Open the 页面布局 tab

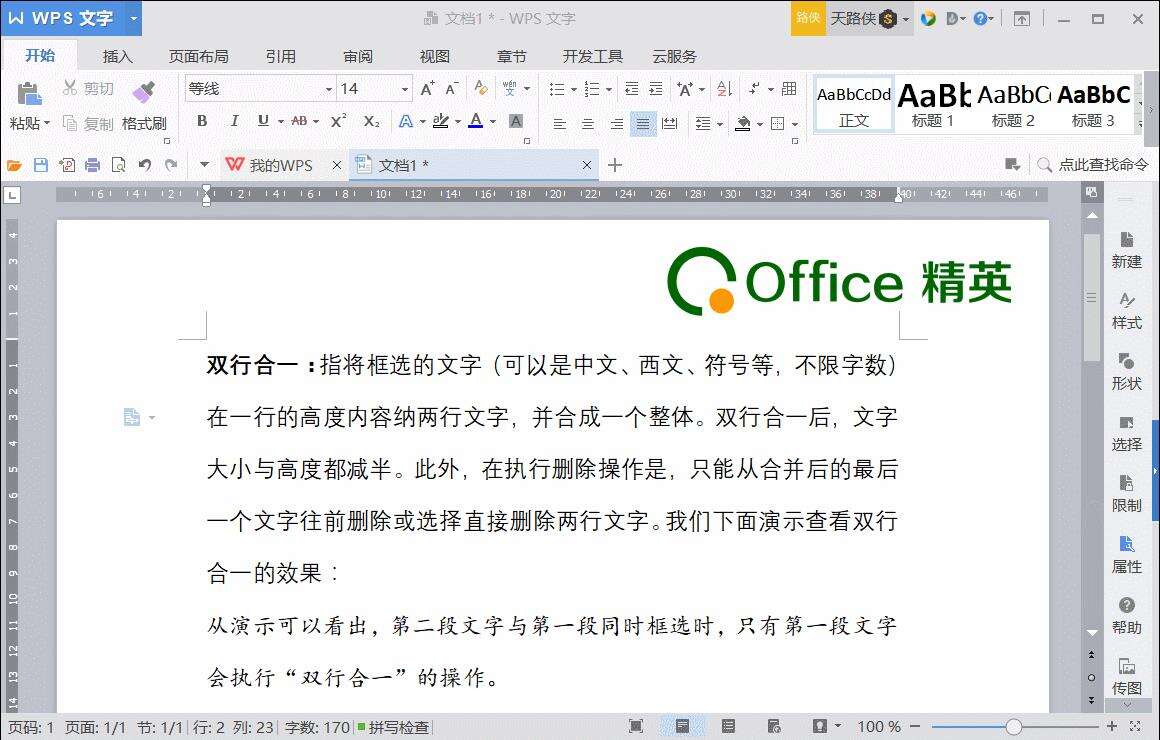pyautogui.click(x=198, y=56)
